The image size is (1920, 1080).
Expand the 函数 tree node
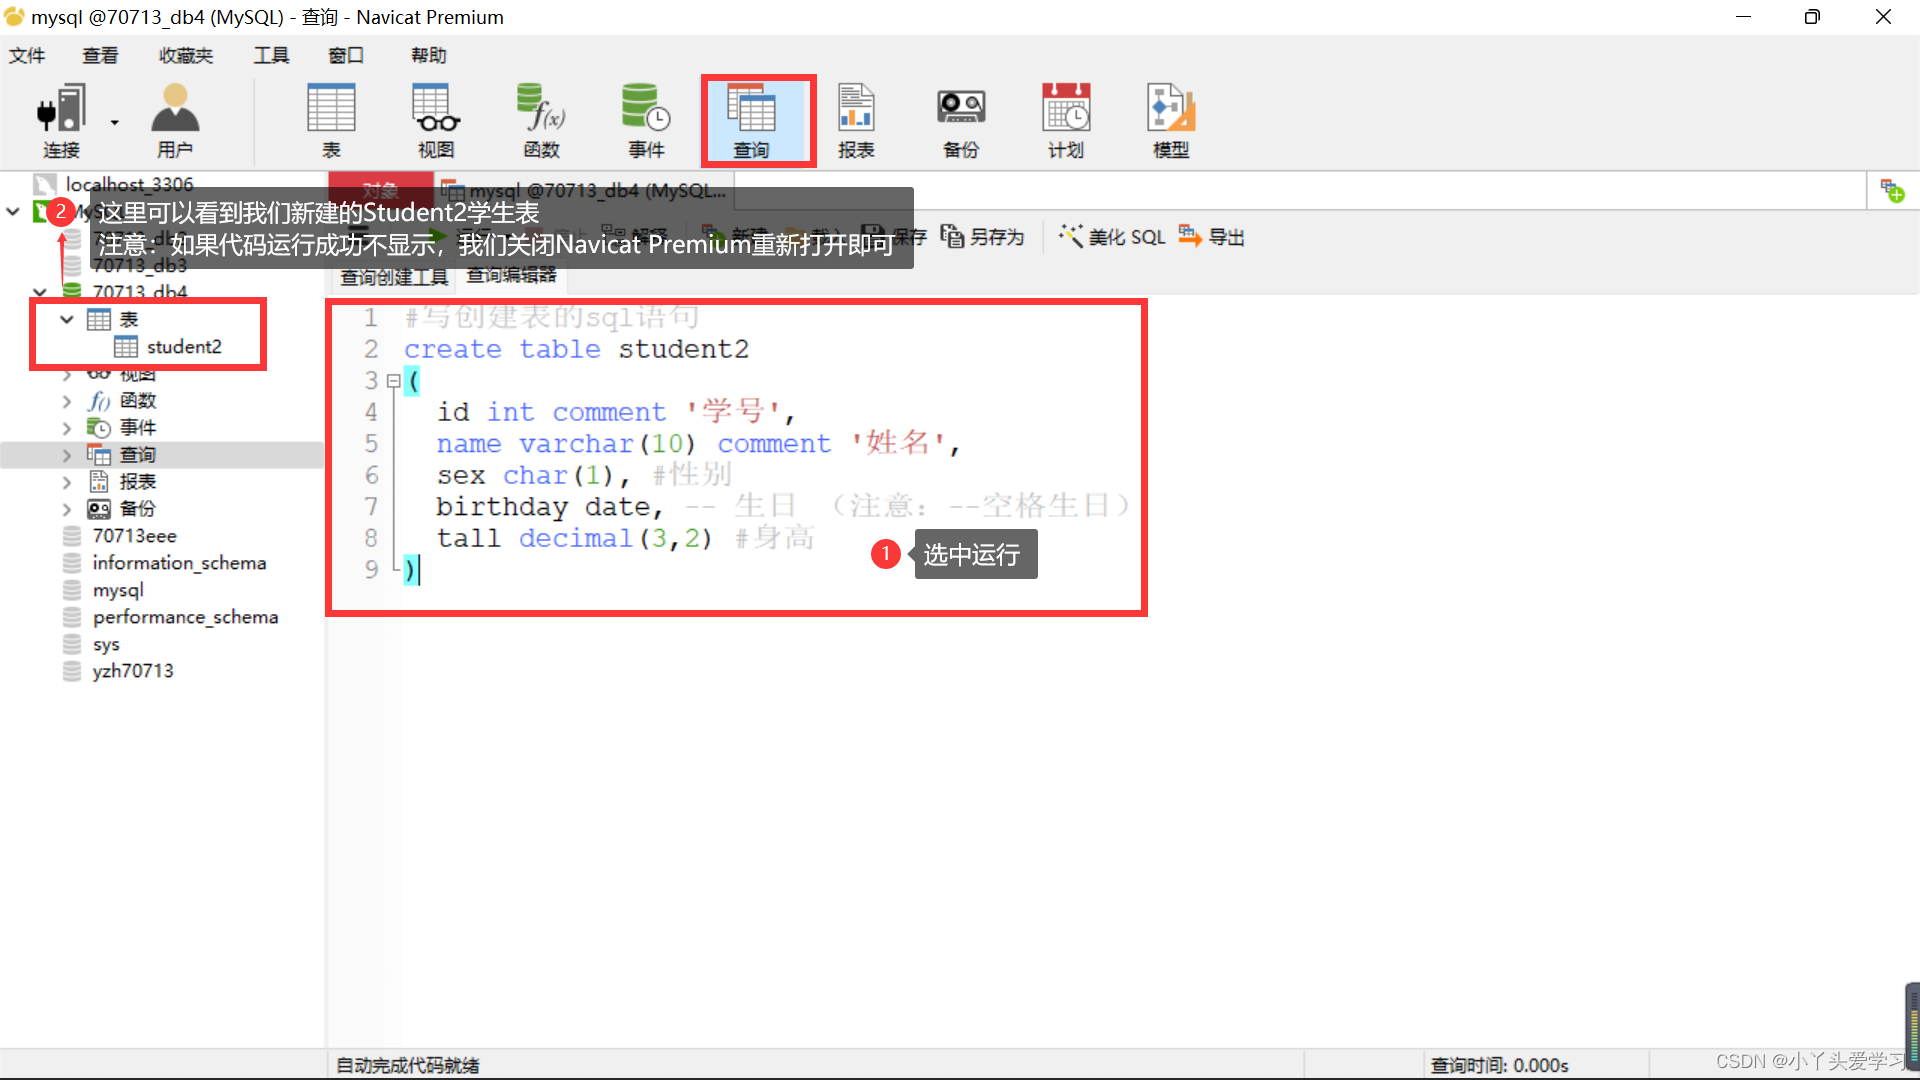pyautogui.click(x=67, y=401)
